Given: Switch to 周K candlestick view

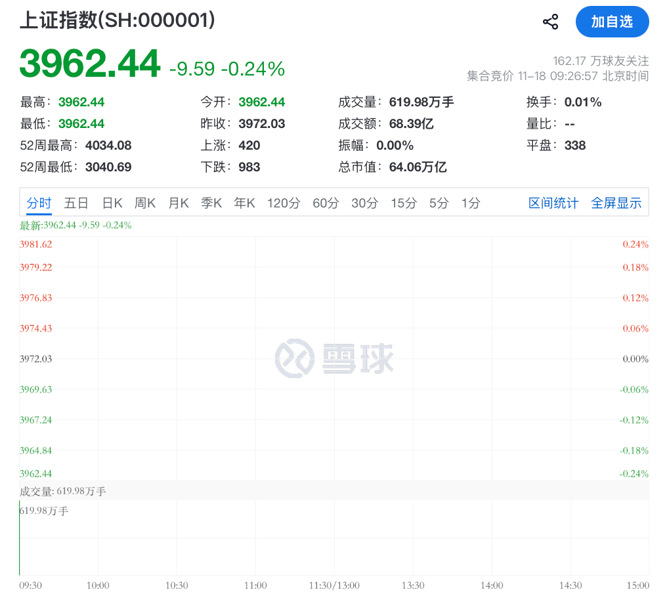Looking at the screenshot, I should click(x=145, y=203).
